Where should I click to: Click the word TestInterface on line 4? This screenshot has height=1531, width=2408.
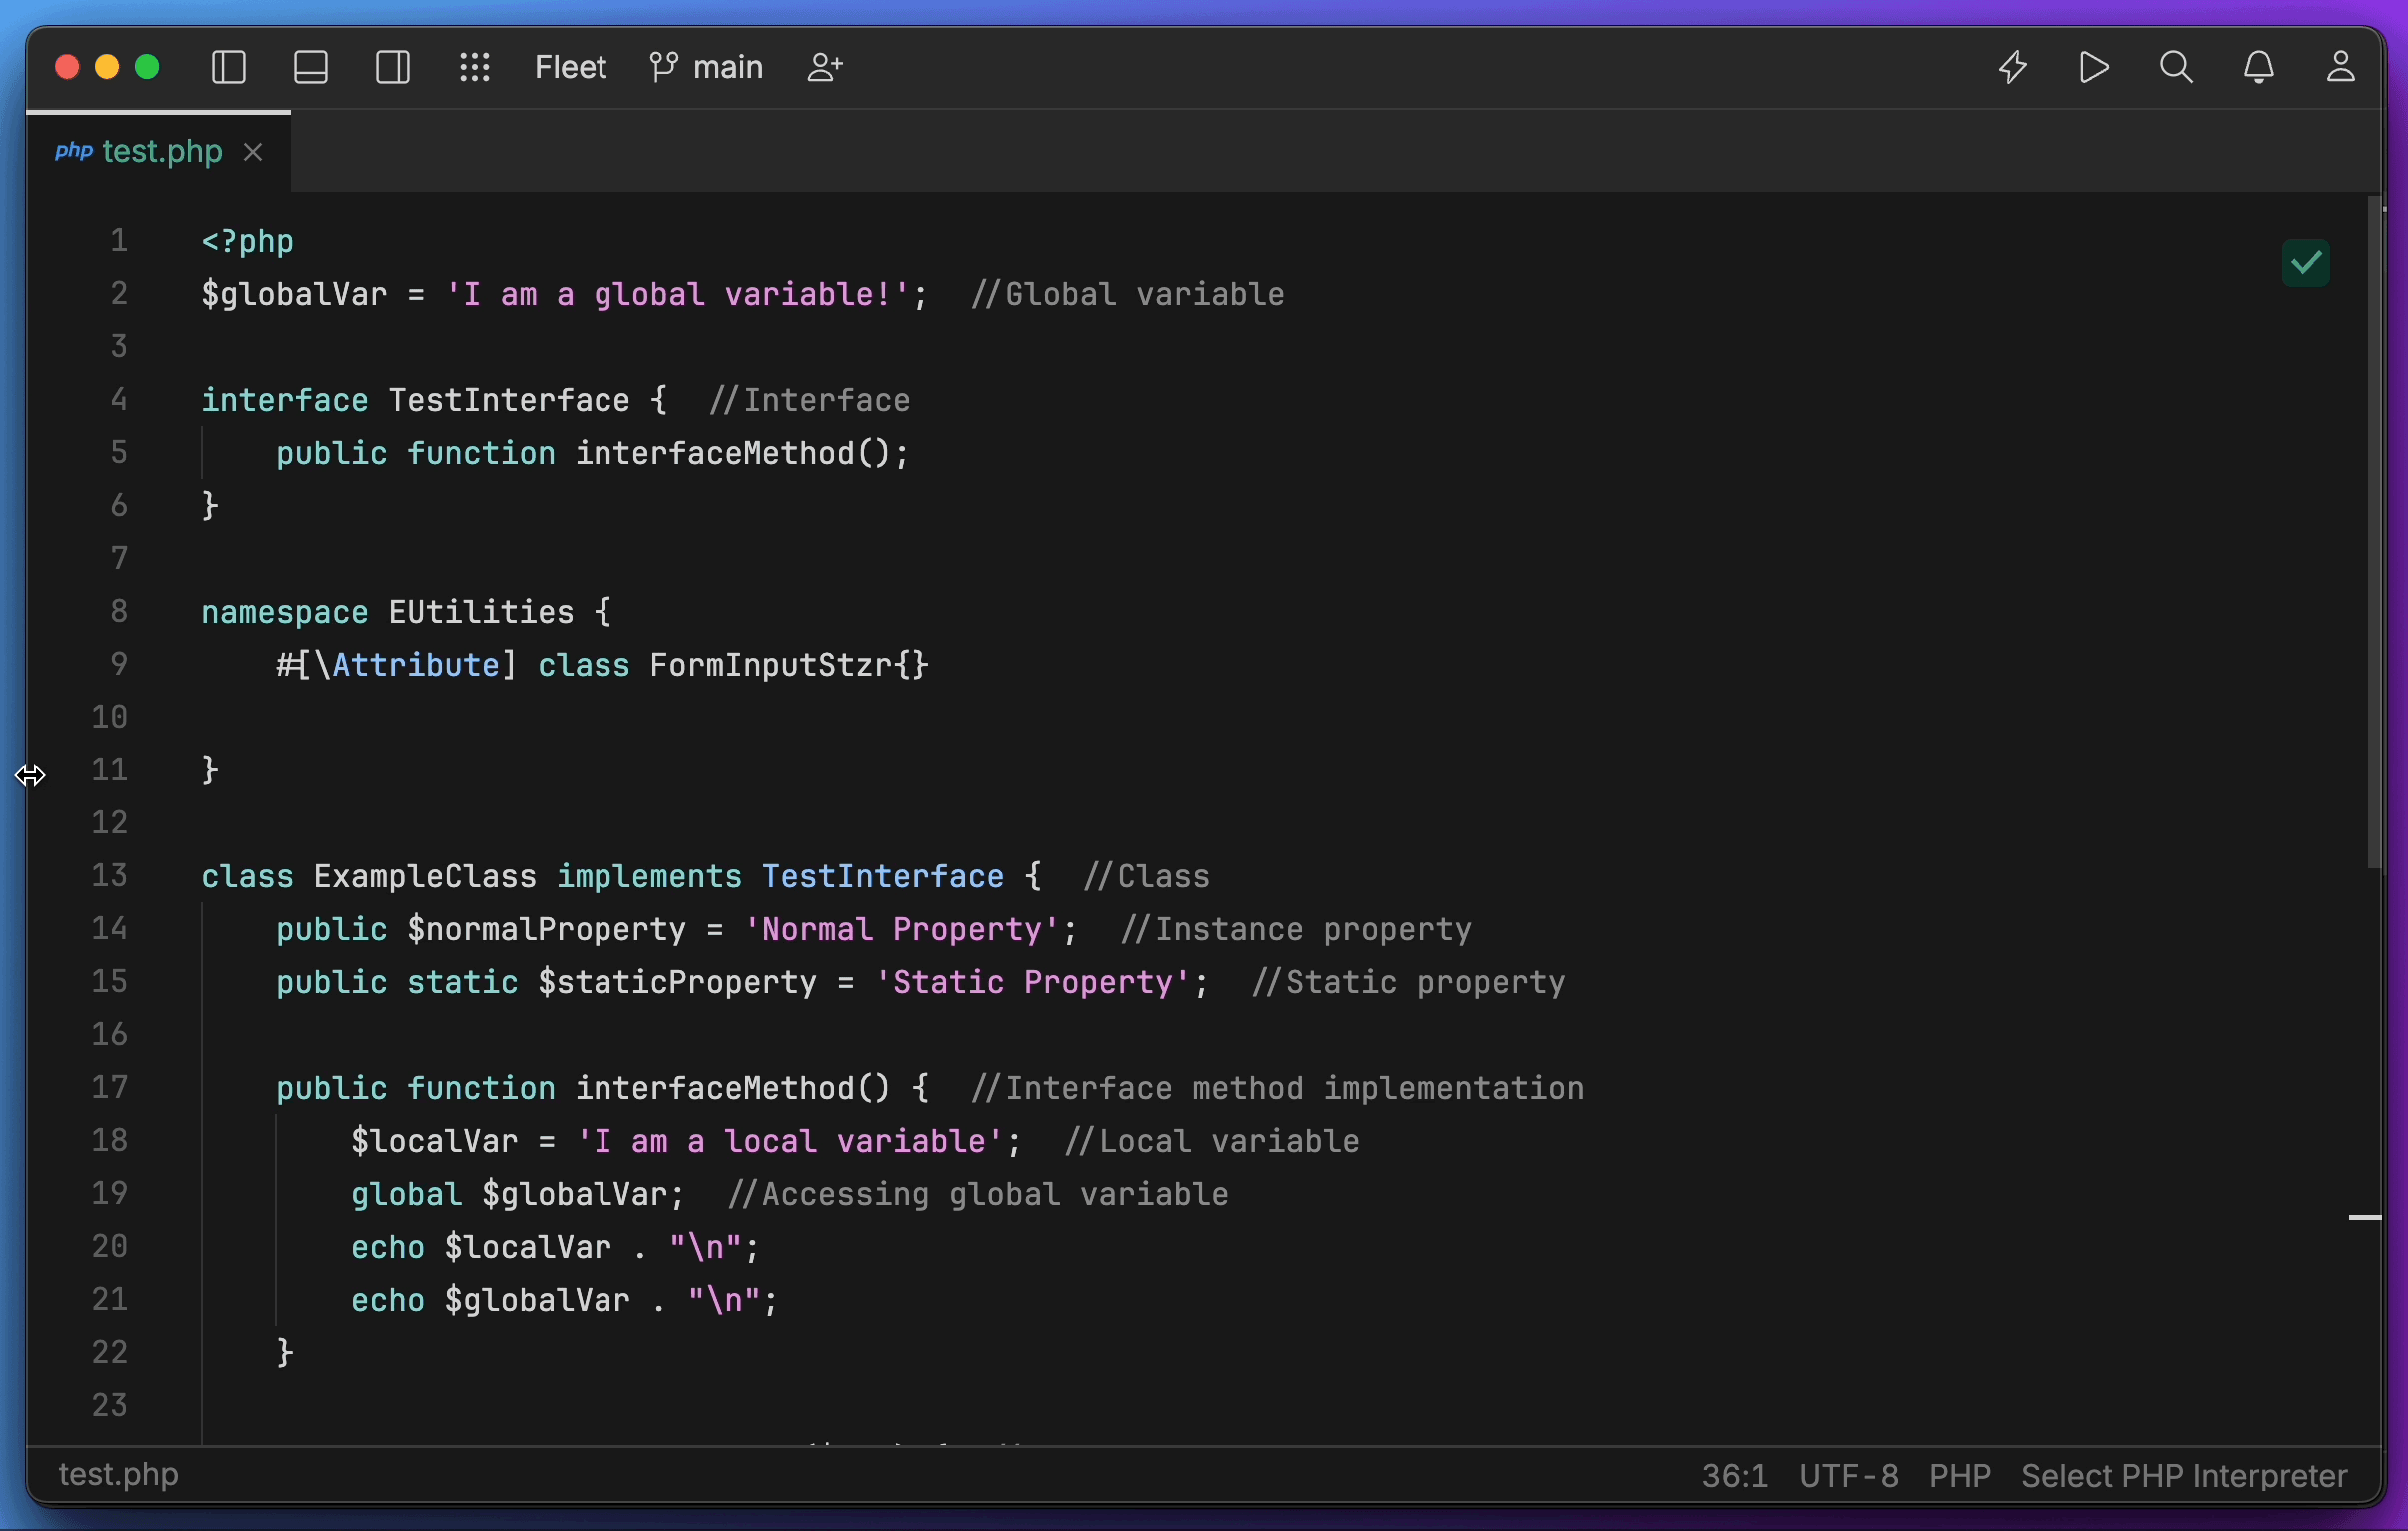[509, 400]
